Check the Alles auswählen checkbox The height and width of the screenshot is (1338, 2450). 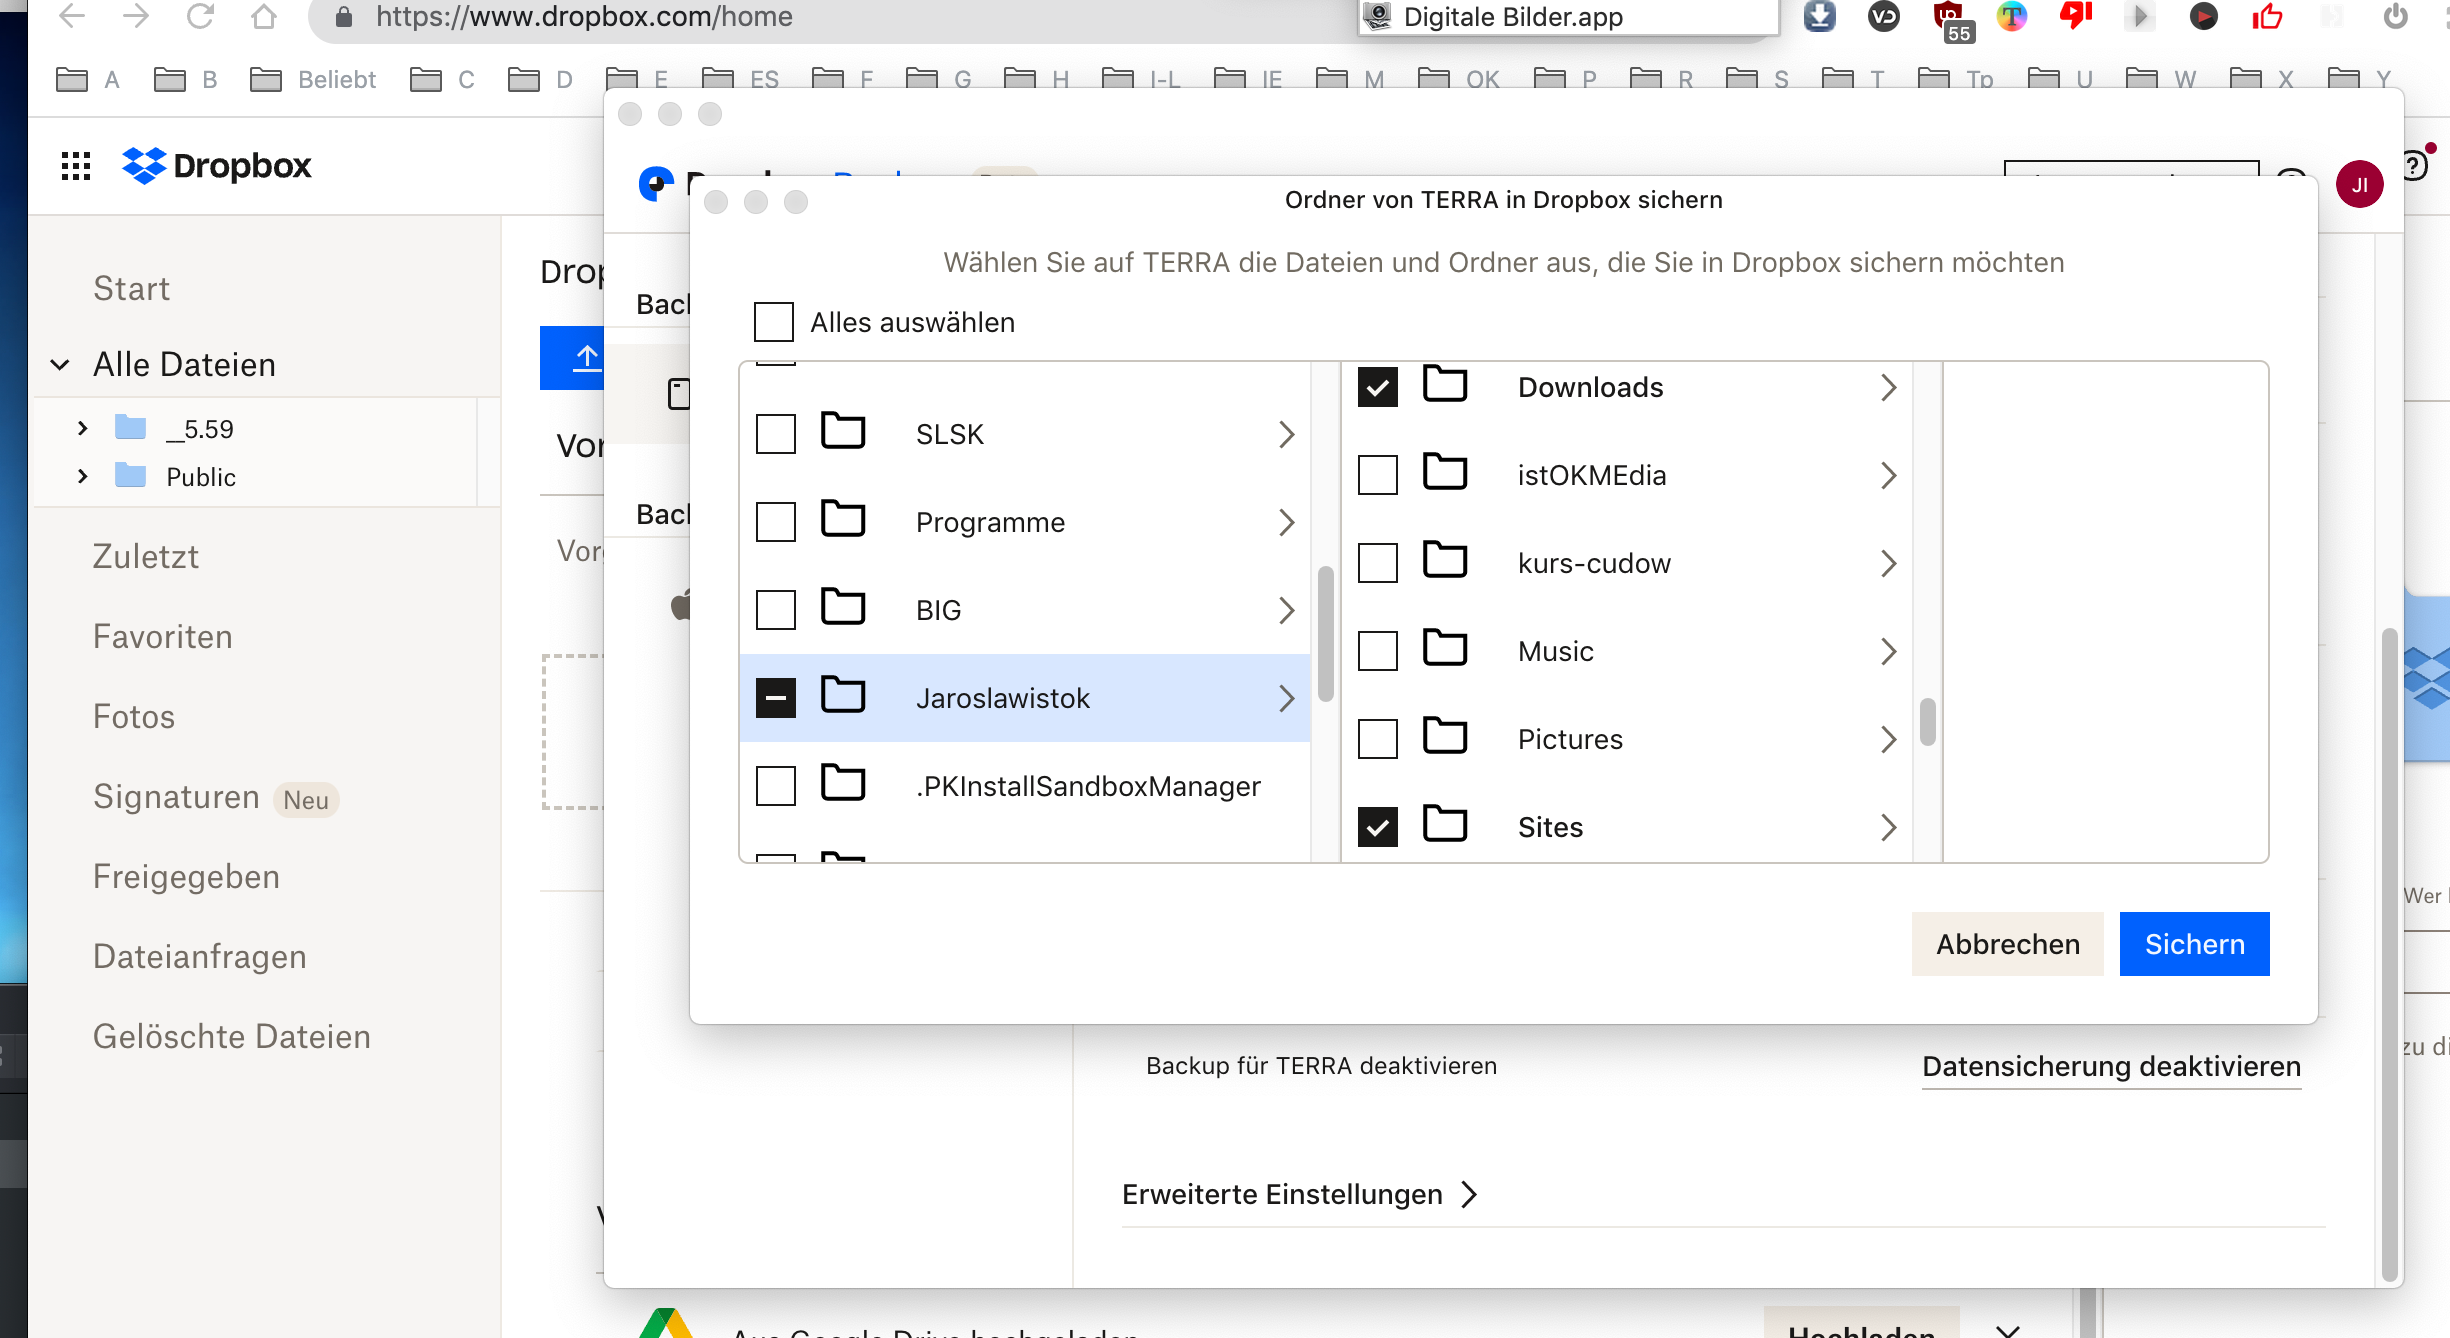coord(774,322)
